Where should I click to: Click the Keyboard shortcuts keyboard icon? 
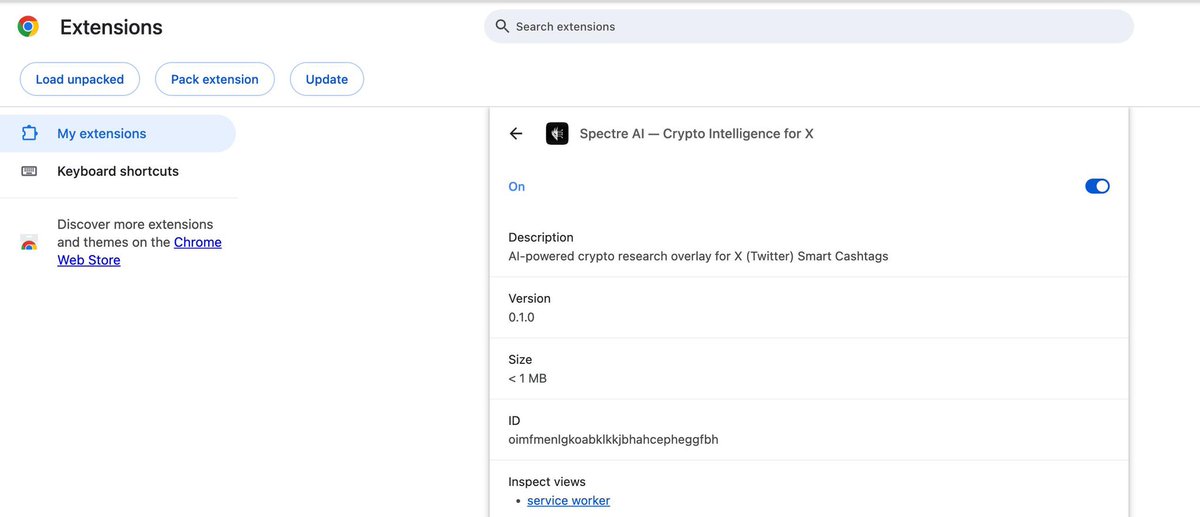tap(29, 171)
